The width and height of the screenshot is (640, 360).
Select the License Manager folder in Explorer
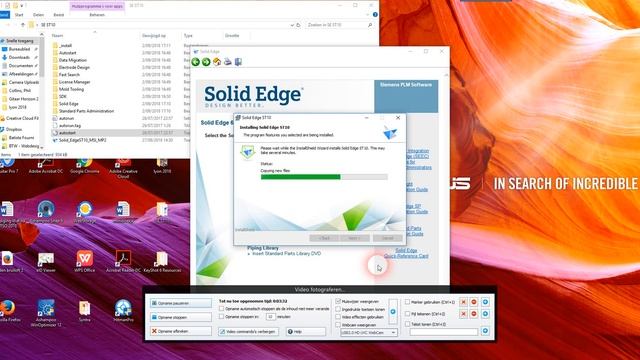point(75,82)
